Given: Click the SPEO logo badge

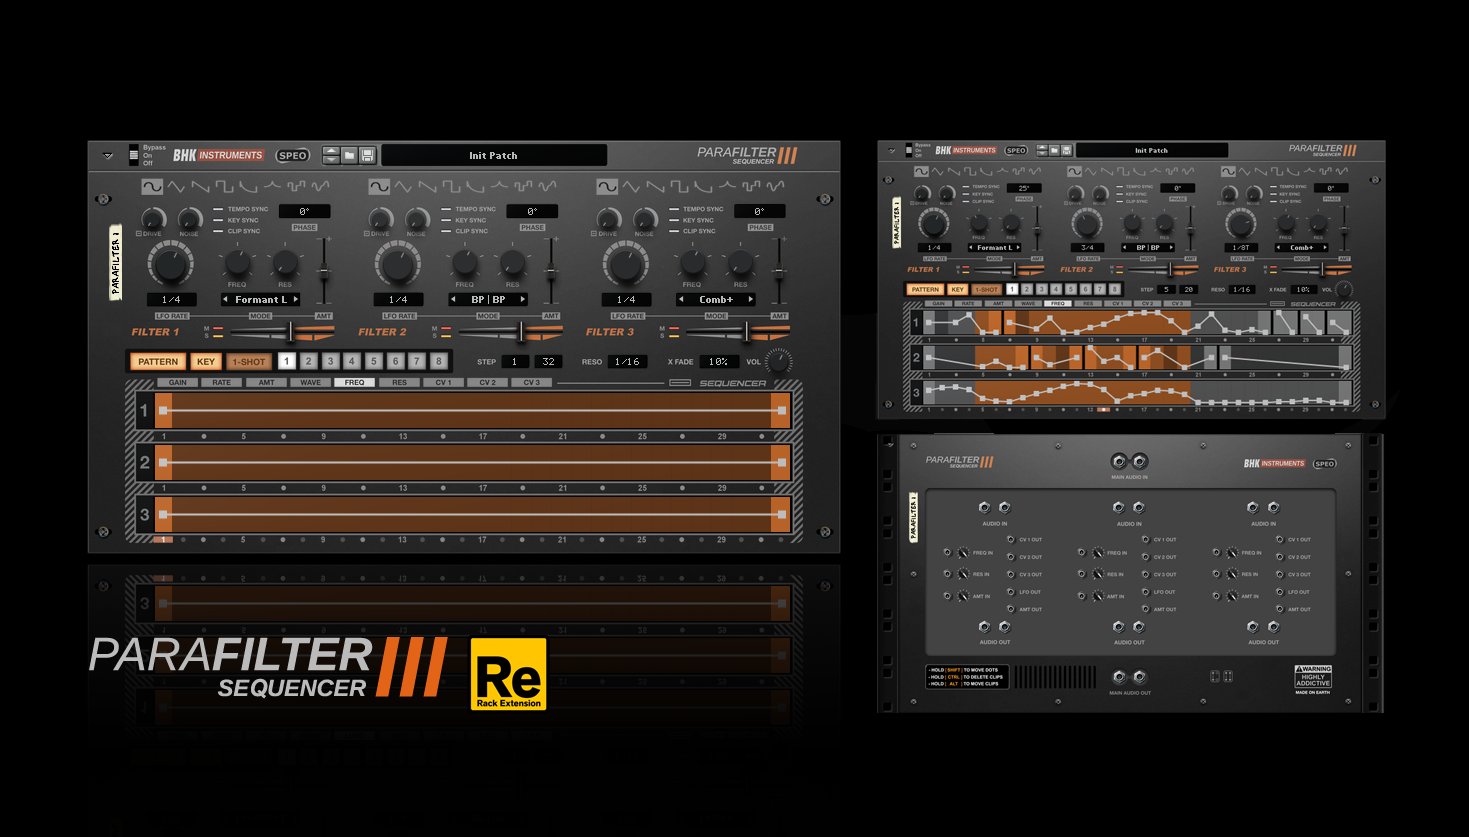Looking at the screenshot, I should coord(292,155).
